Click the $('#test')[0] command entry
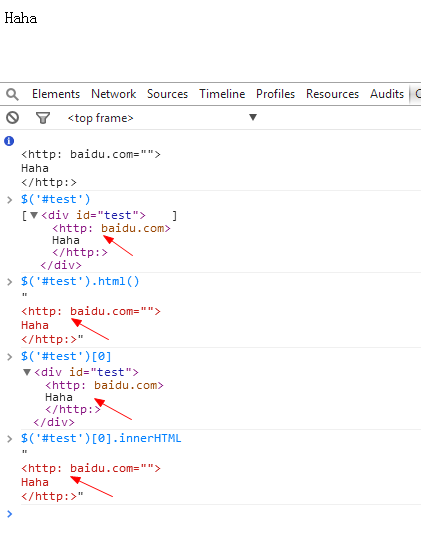421x538 pixels. click(66, 356)
